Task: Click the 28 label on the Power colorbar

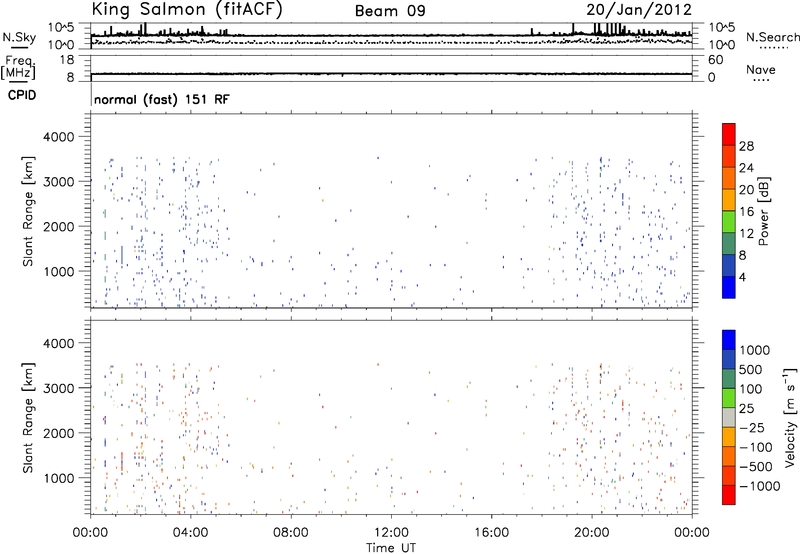Action: [746, 146]
